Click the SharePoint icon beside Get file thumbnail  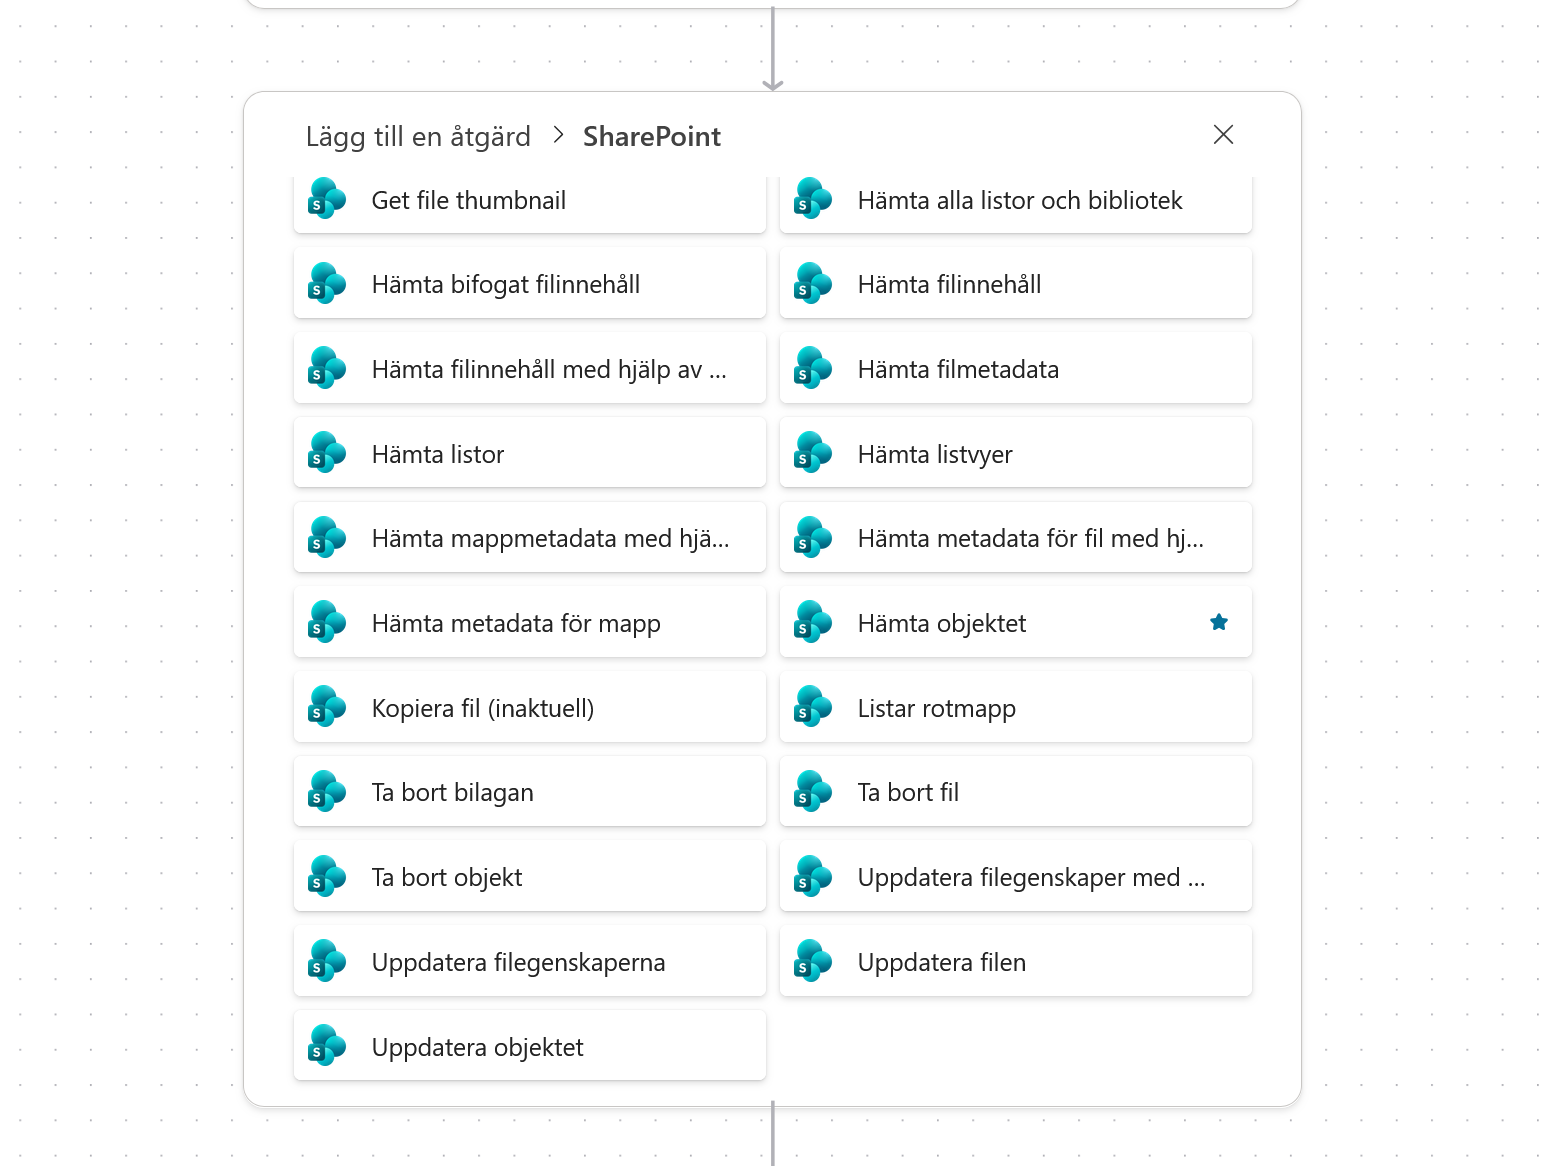tap(327, 199)
